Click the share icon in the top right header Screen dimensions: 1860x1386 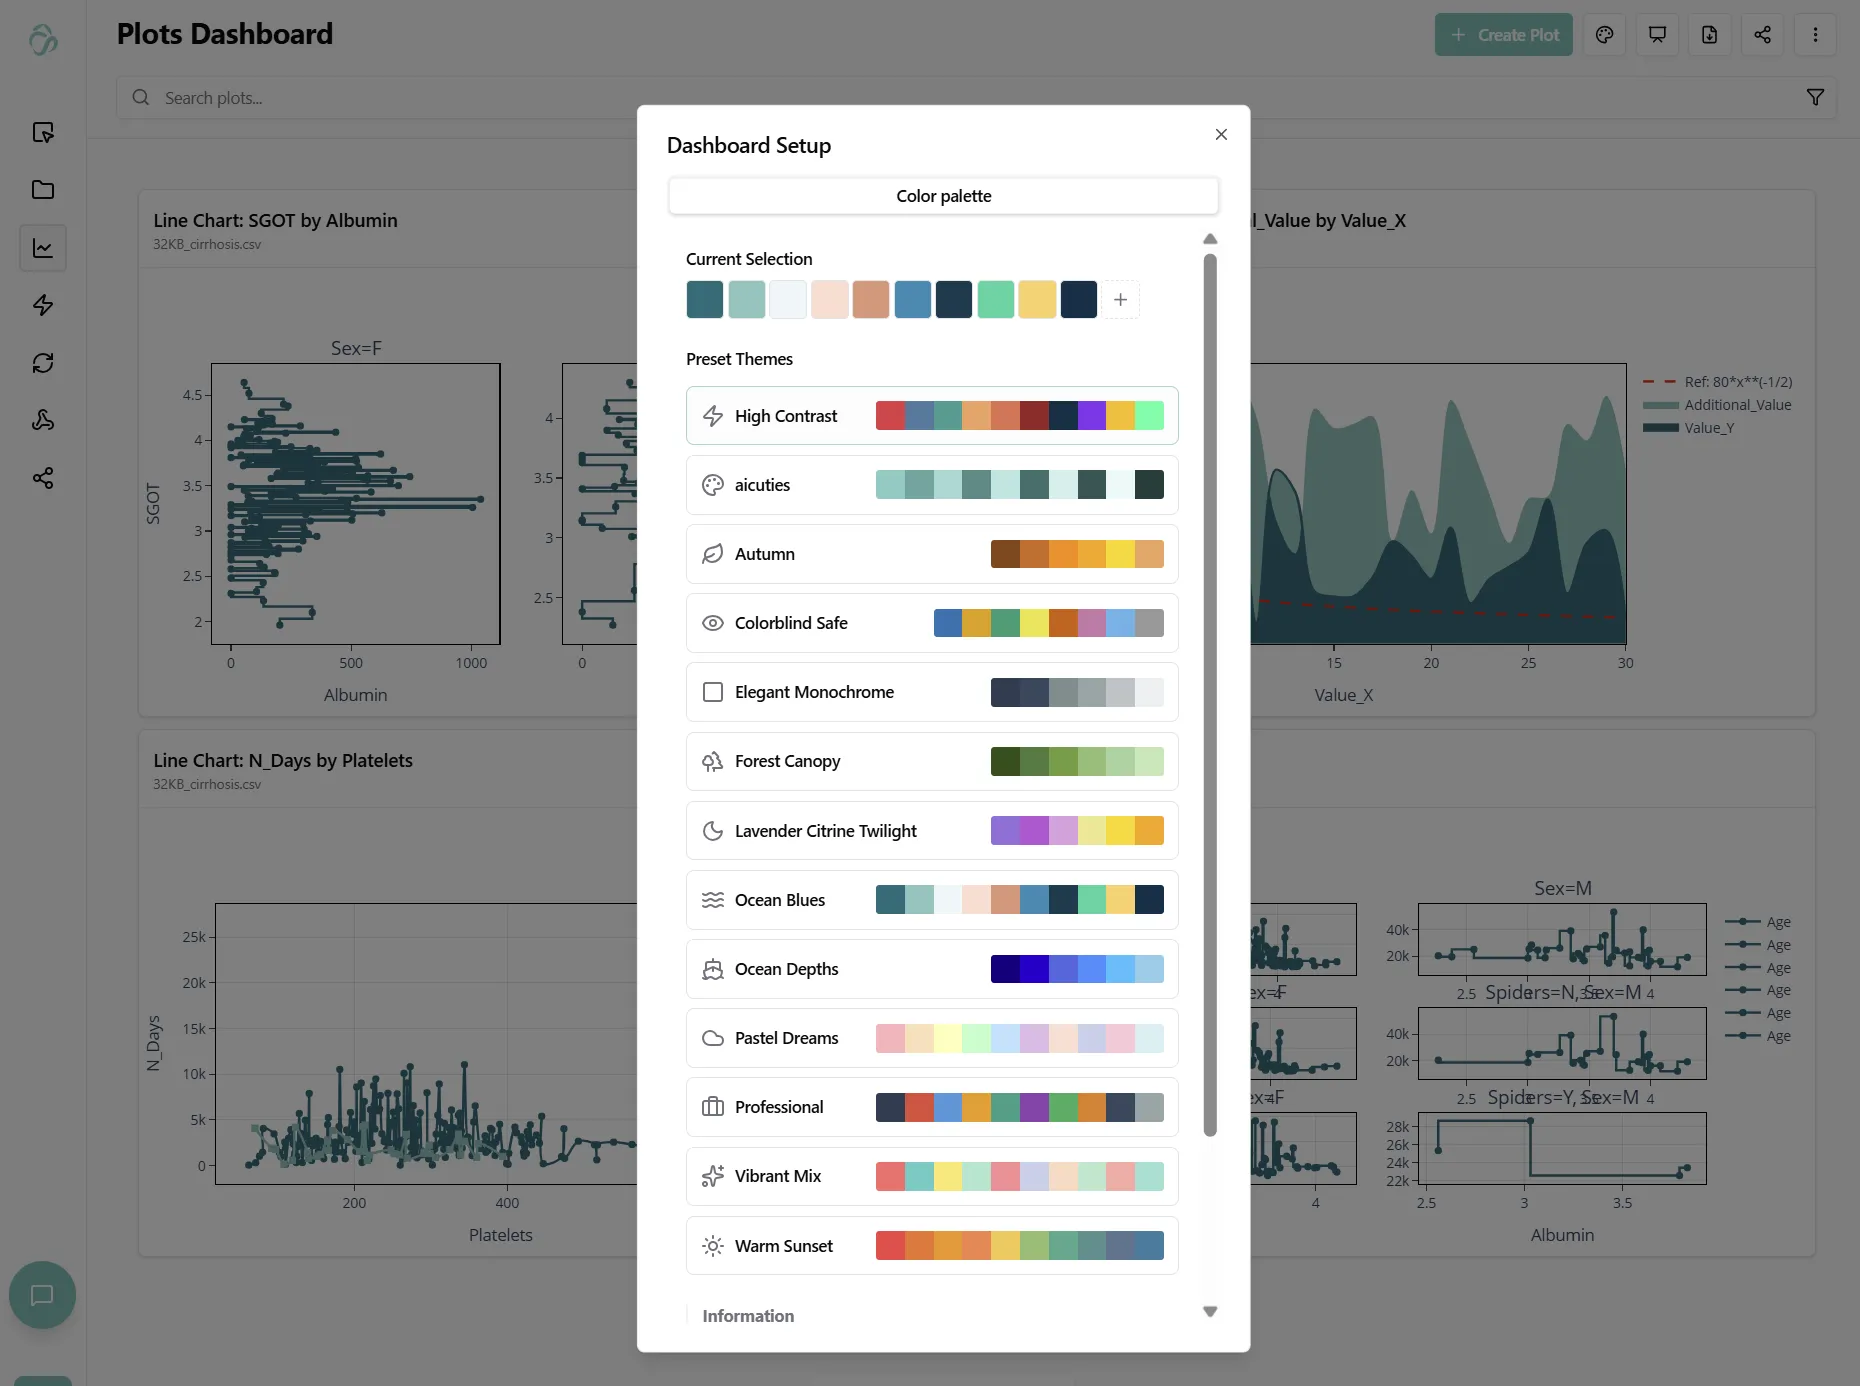[x=1762, y=34]
